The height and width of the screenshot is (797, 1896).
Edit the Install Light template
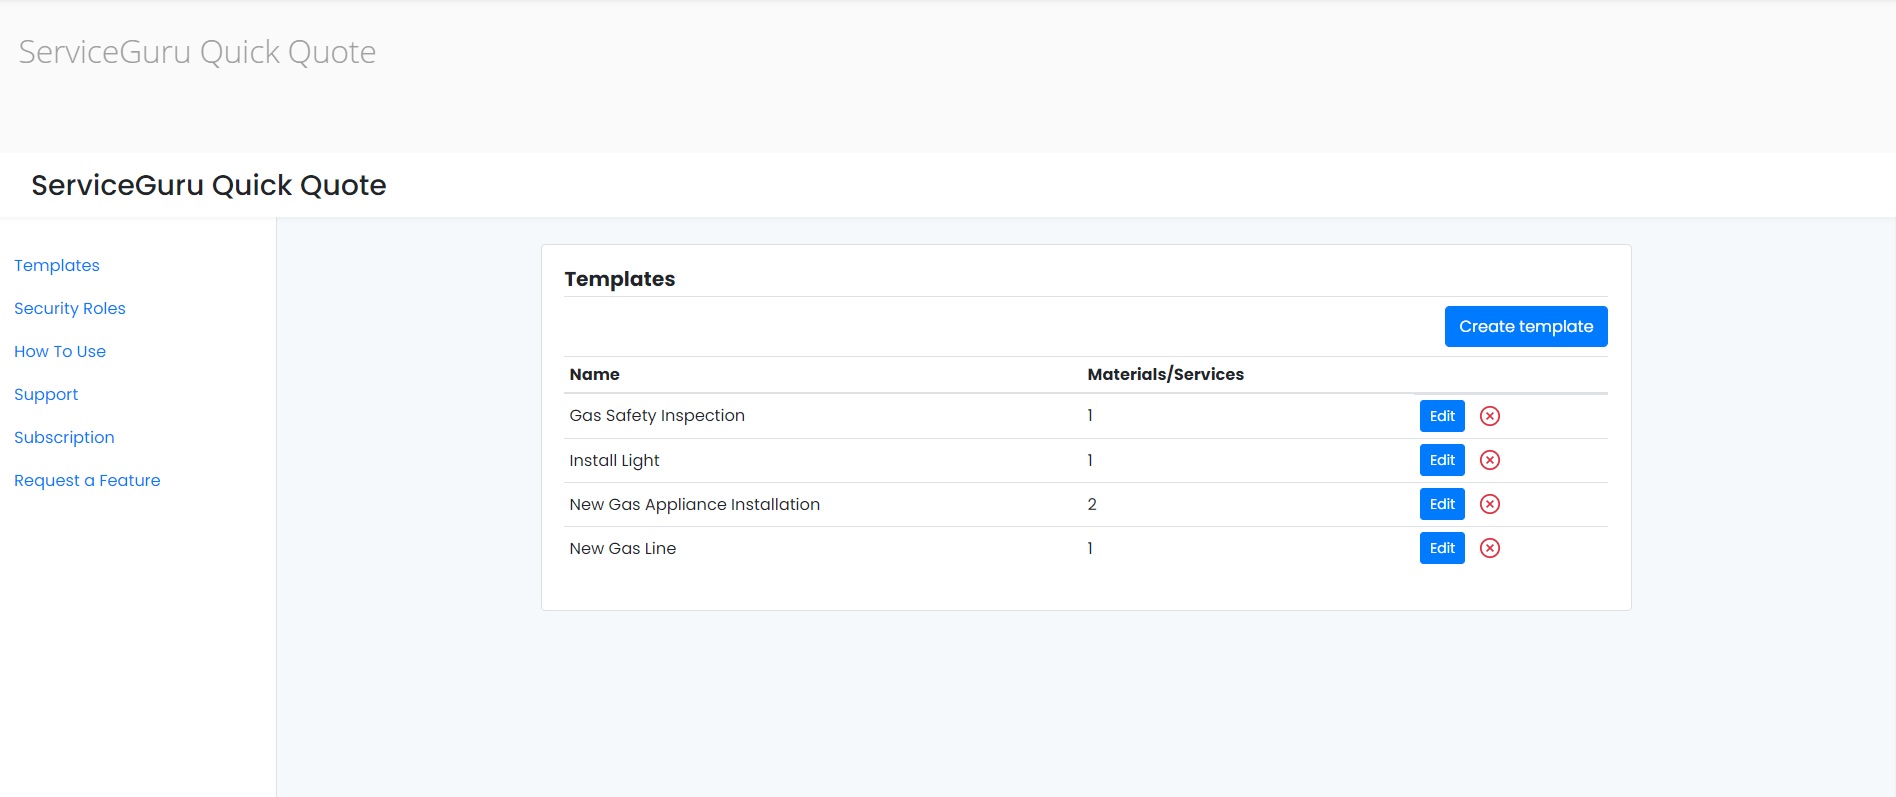[x=1442, y=460]
